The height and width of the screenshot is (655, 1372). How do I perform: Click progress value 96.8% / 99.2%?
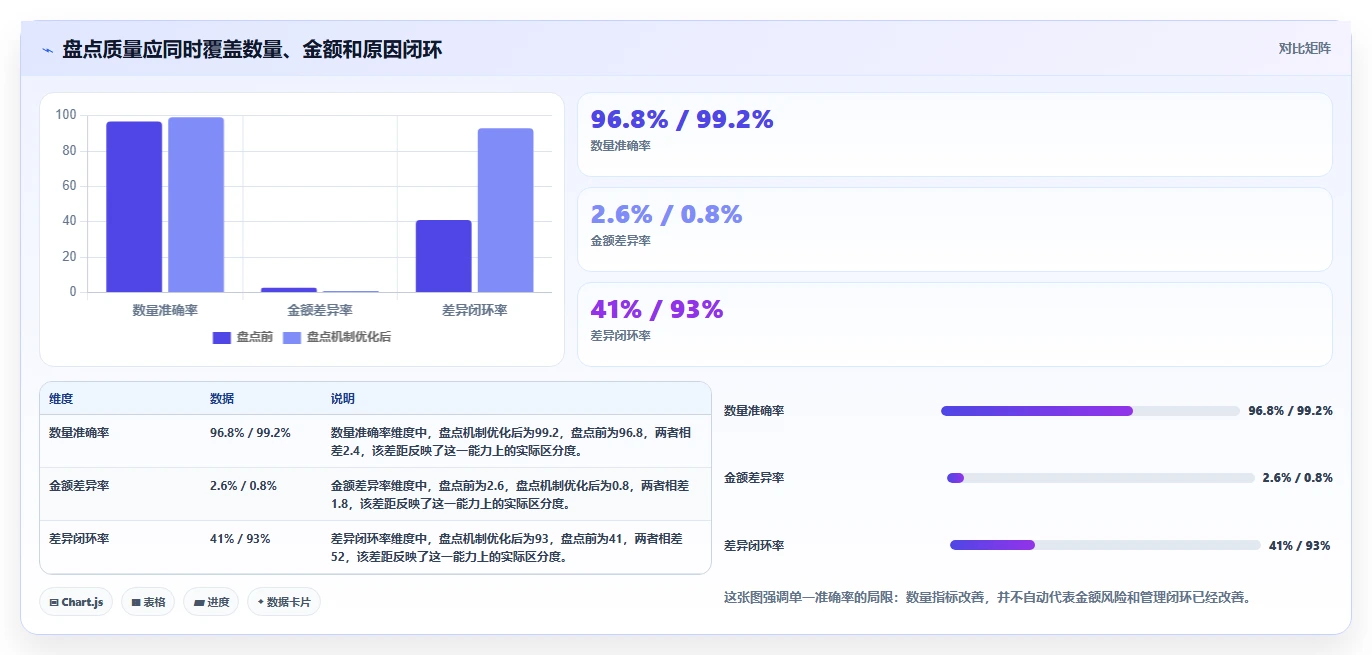click(x=1290, y=411)
